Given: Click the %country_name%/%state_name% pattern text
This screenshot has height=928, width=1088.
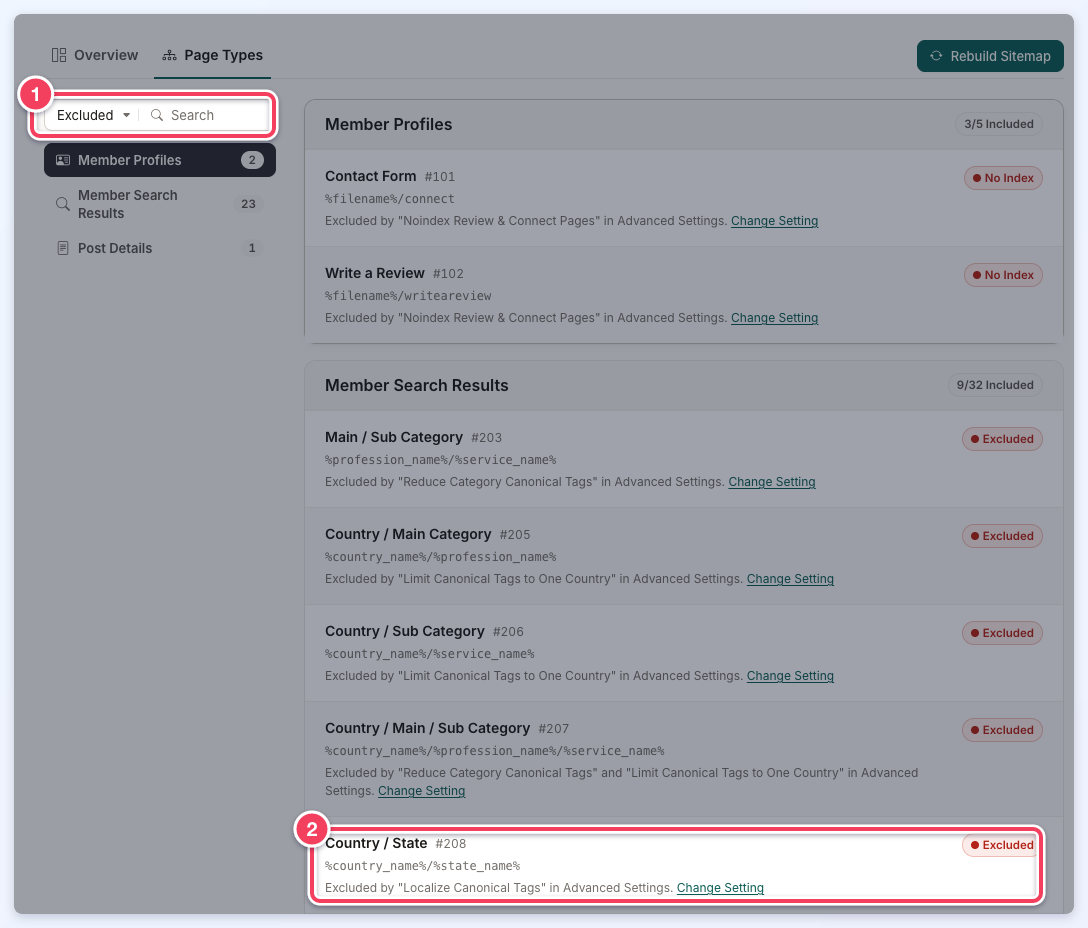Looking at the screenshot, I should (x=423, y=866).
